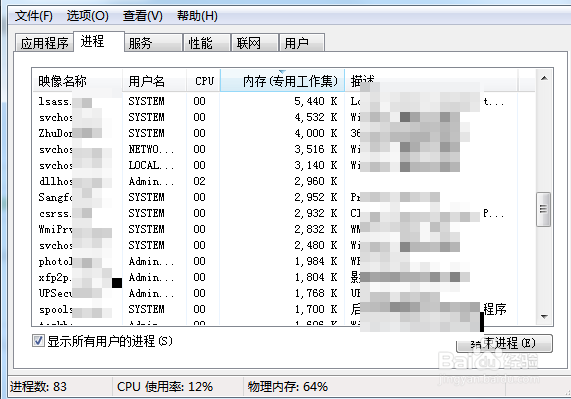Select the ZhuDon process row
571x399 pixels.
284,133
